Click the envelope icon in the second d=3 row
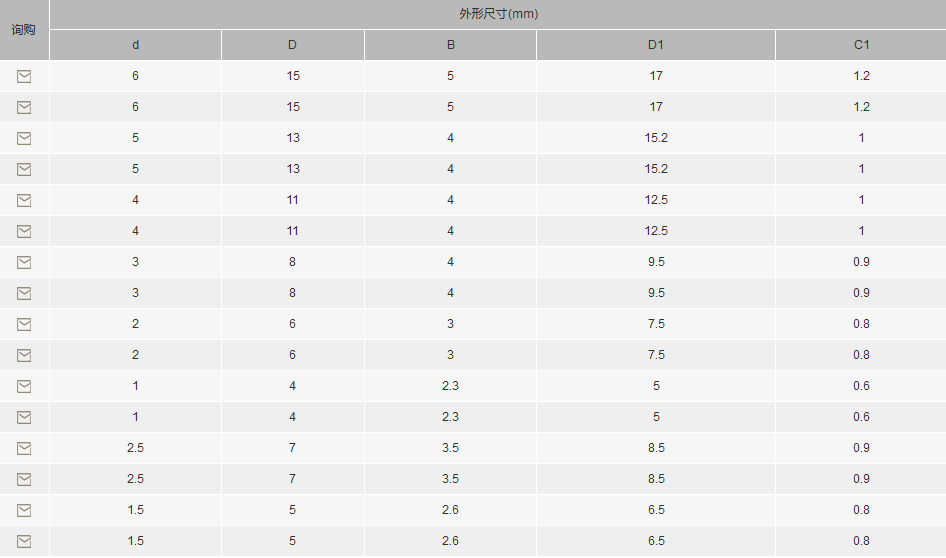946x558 pixels. (x=24, y=293)
